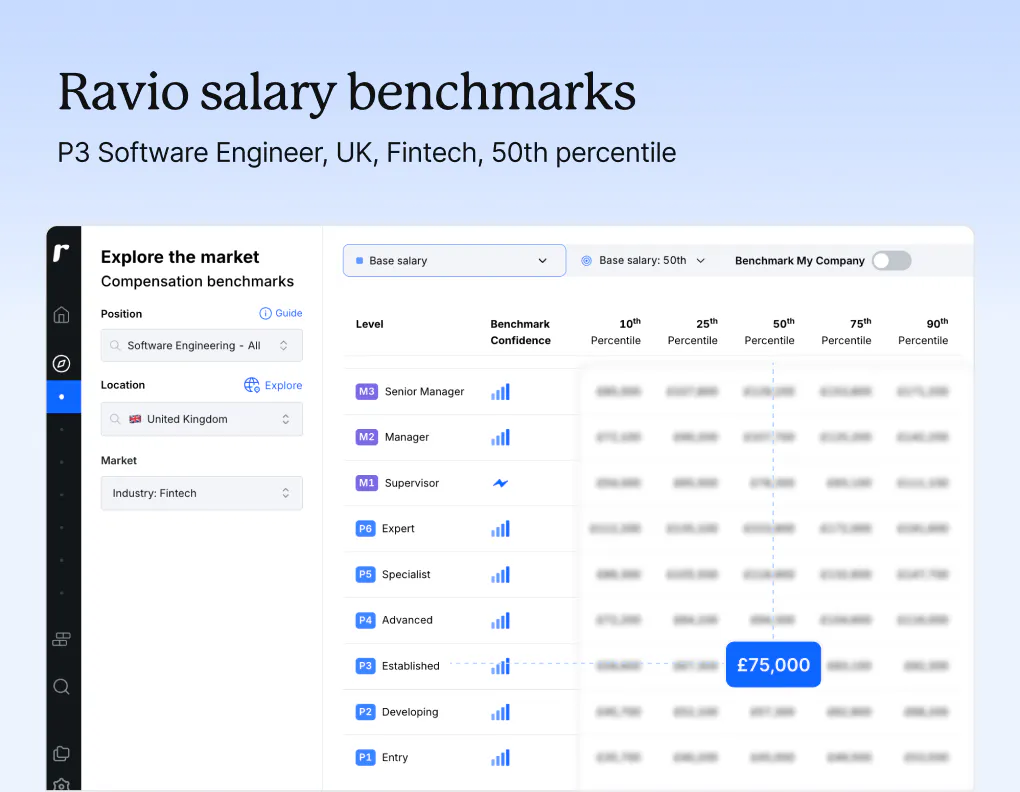Click the Search magnifier icon in the sidebar
Image resolution: width=1020 pixels, height=792 pixels.
pos(63,687)
